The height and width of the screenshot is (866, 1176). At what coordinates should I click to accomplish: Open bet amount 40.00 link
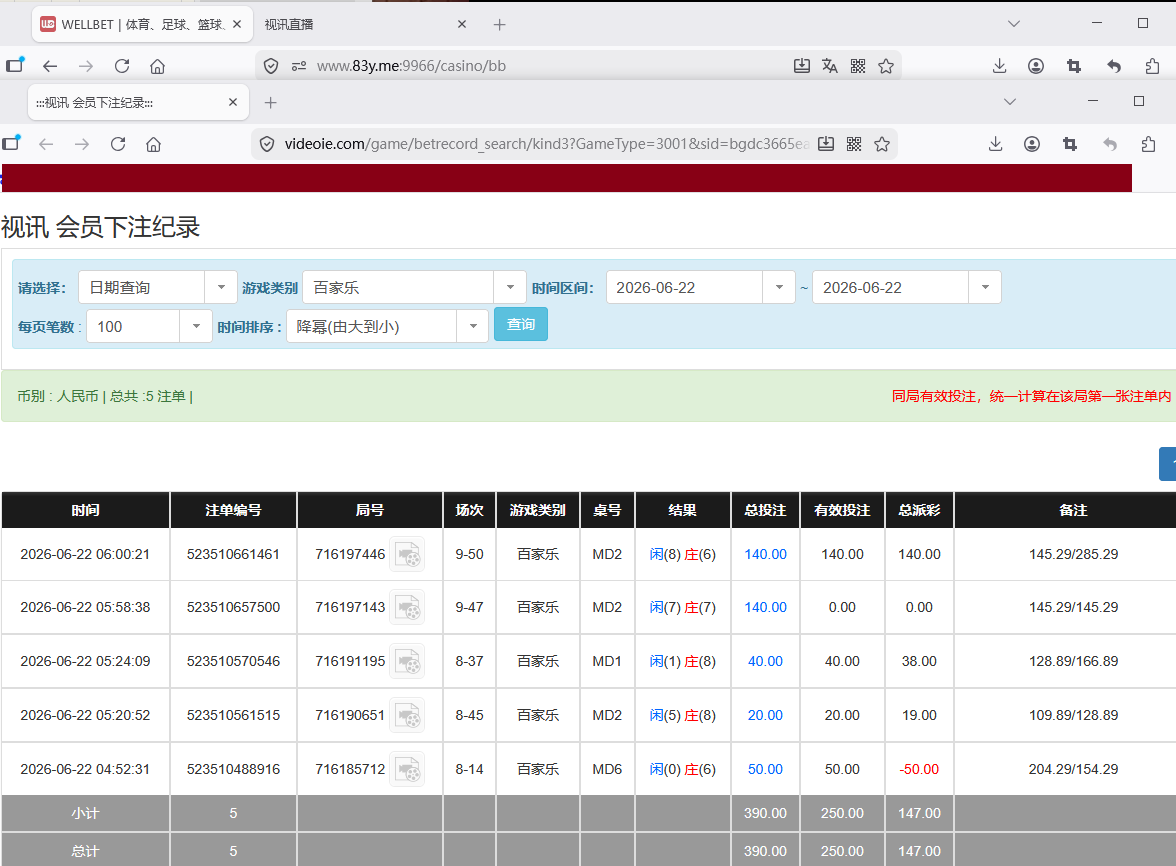[765, 661]
